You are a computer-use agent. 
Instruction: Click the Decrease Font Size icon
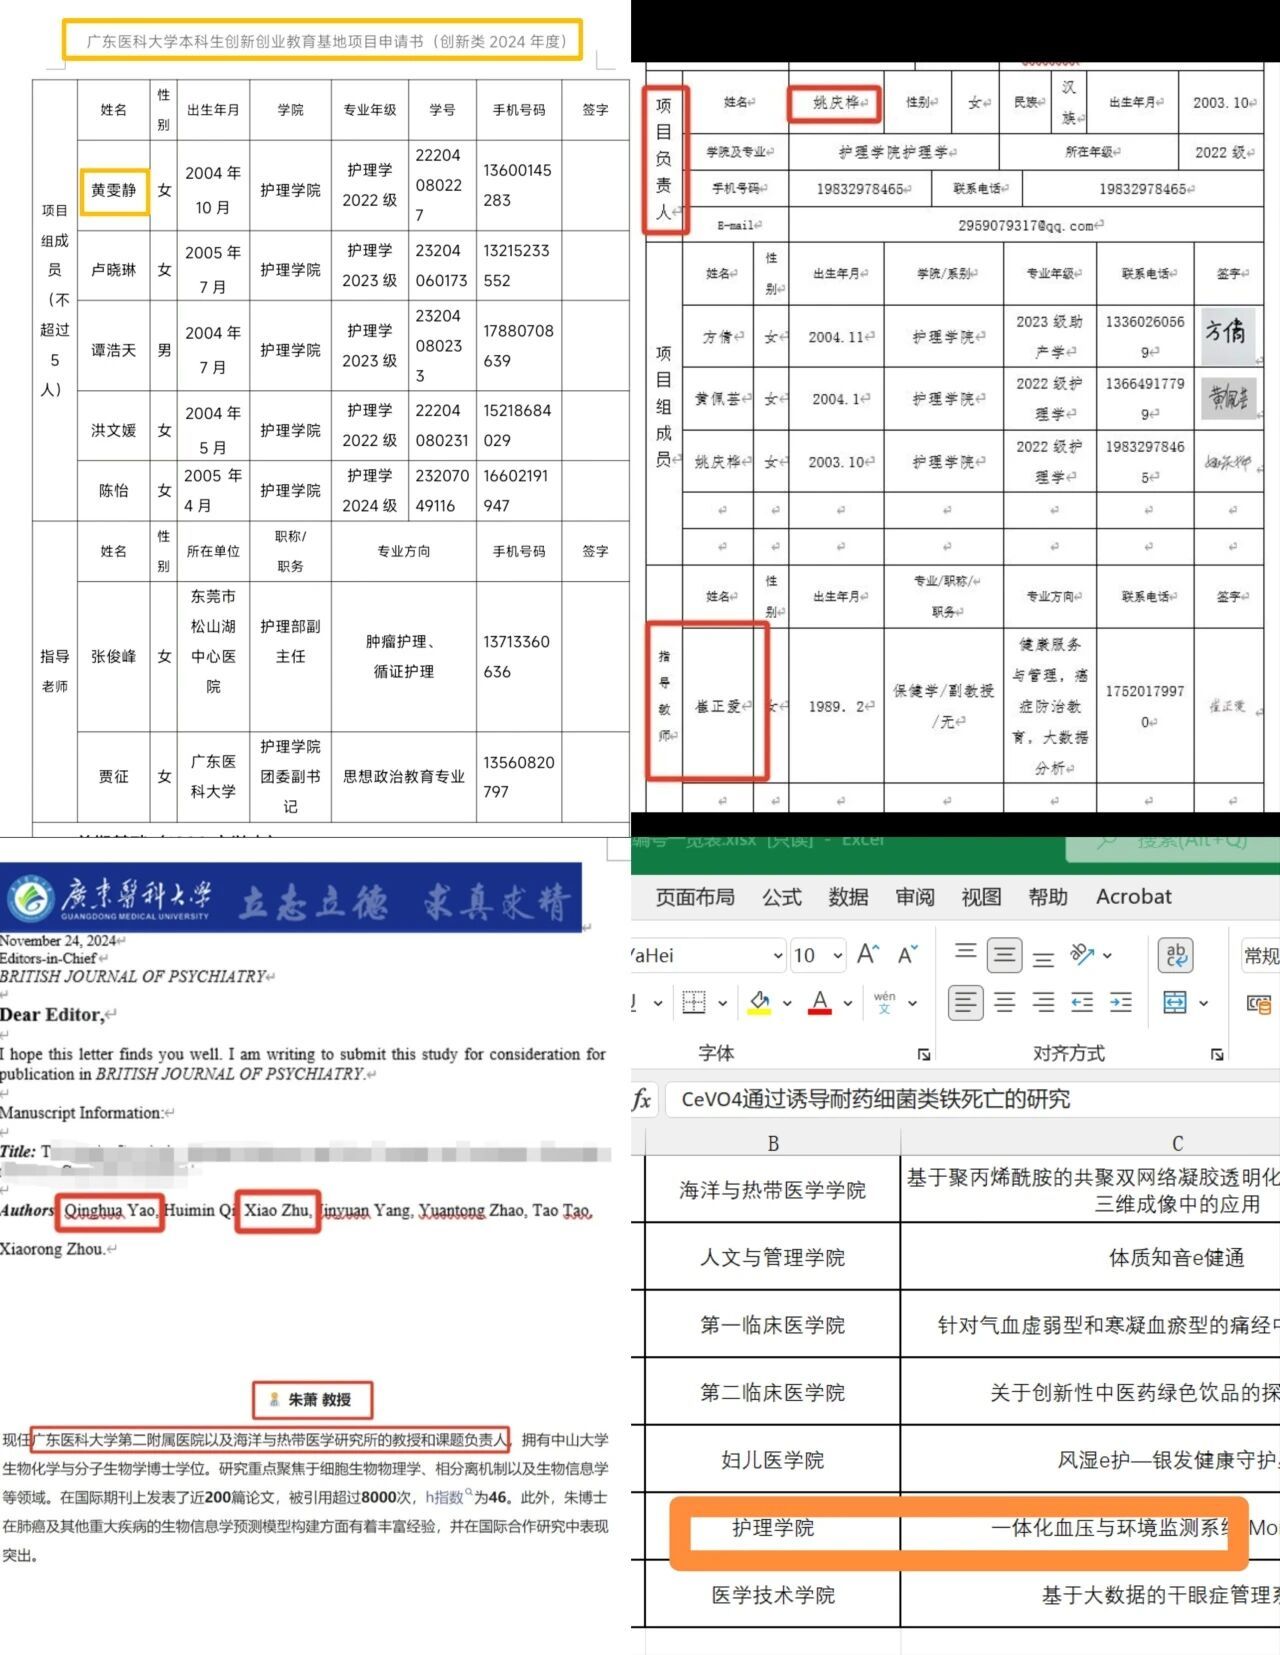click(907, 955)
